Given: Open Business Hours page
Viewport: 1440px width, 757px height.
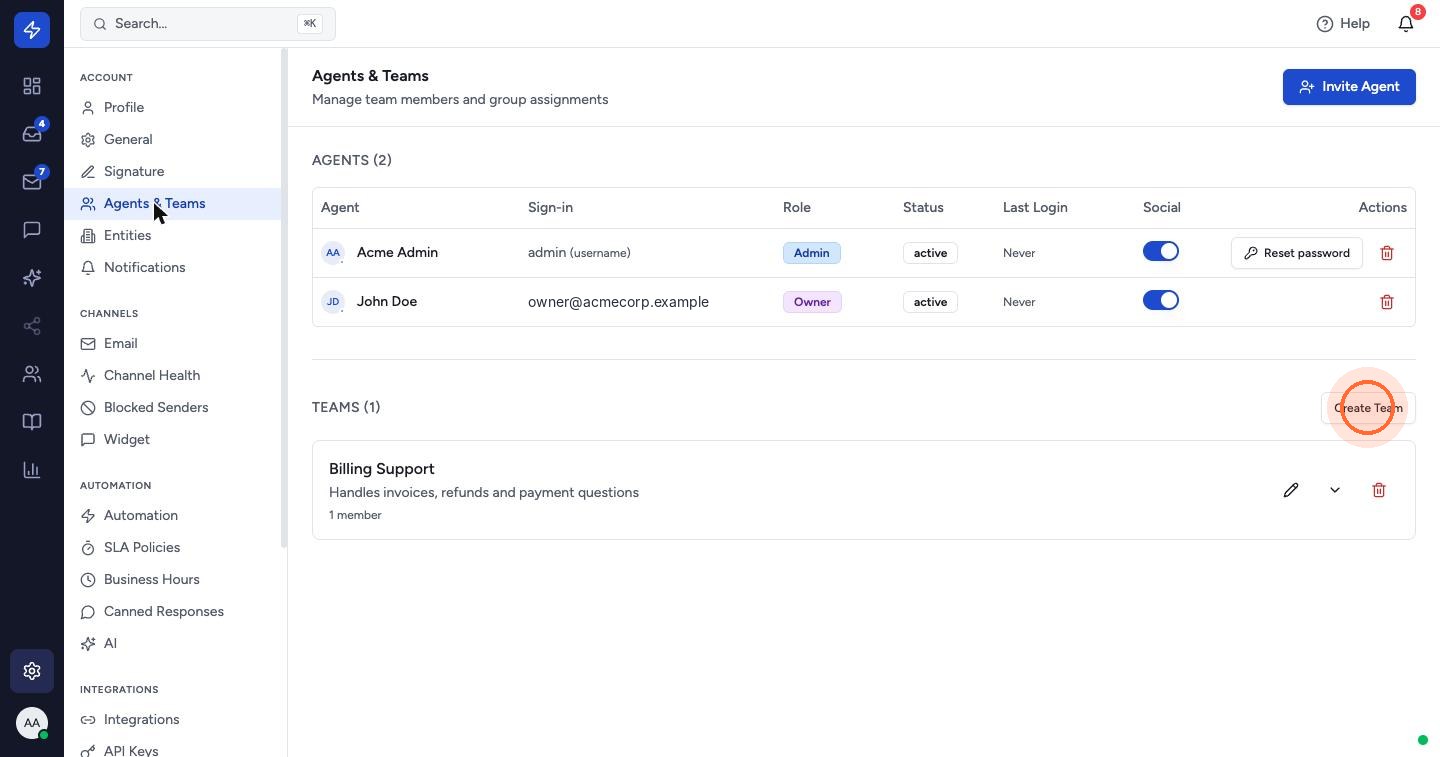Looking at the screenshot, I should point(173,580).
